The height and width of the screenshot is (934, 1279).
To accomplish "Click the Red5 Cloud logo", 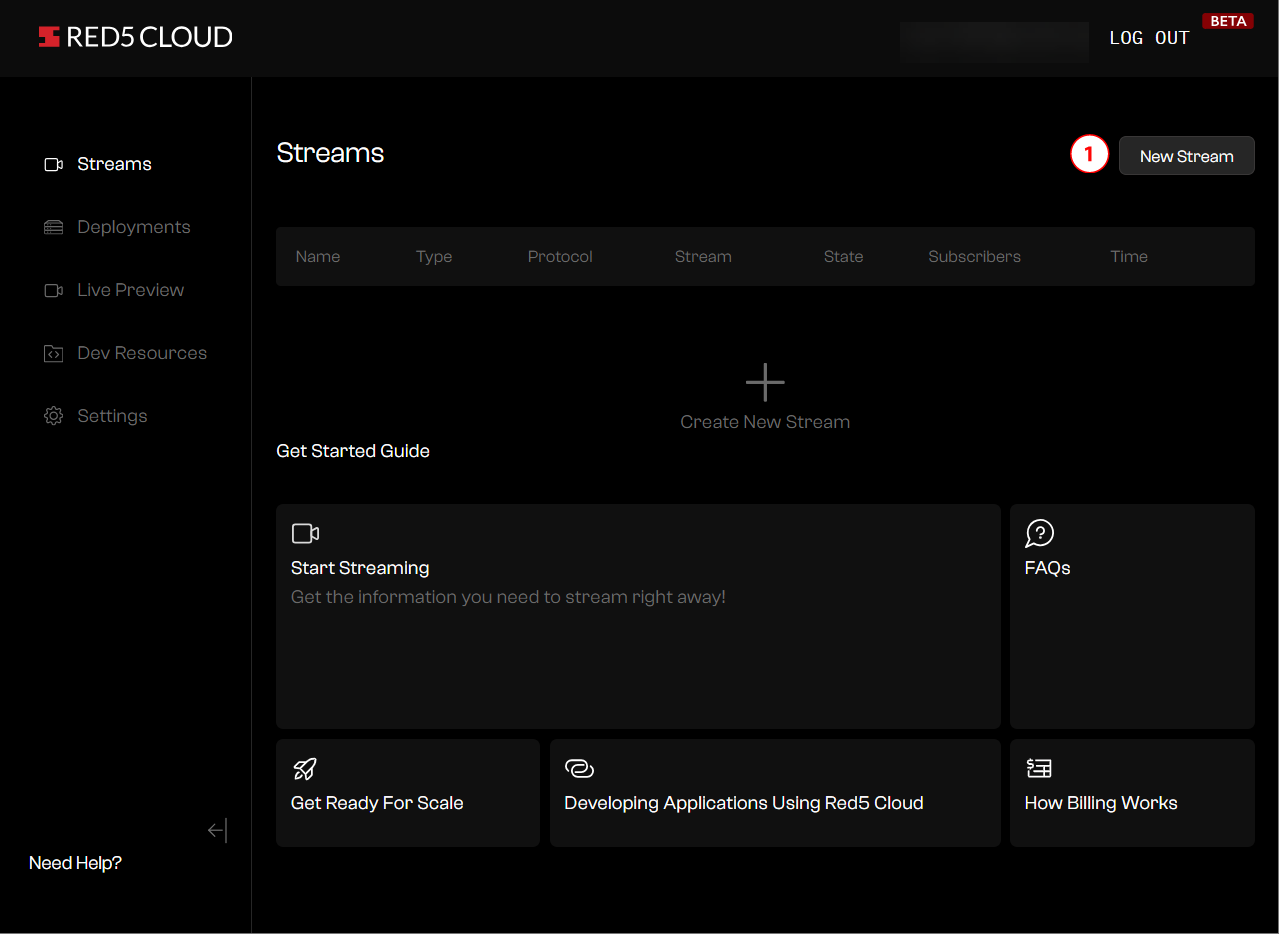I will (135, 37).
